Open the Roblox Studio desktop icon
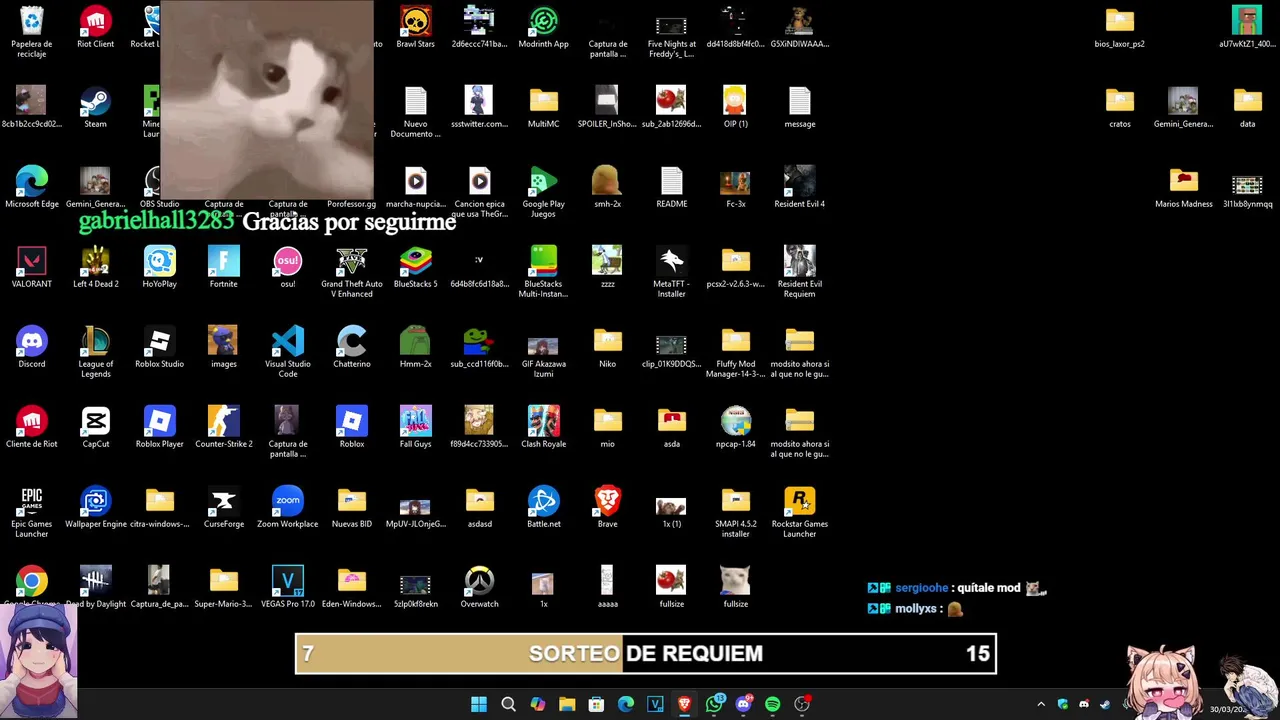Image resolution: width=1280 pixels, height=720 pixels. coord(160,347)
